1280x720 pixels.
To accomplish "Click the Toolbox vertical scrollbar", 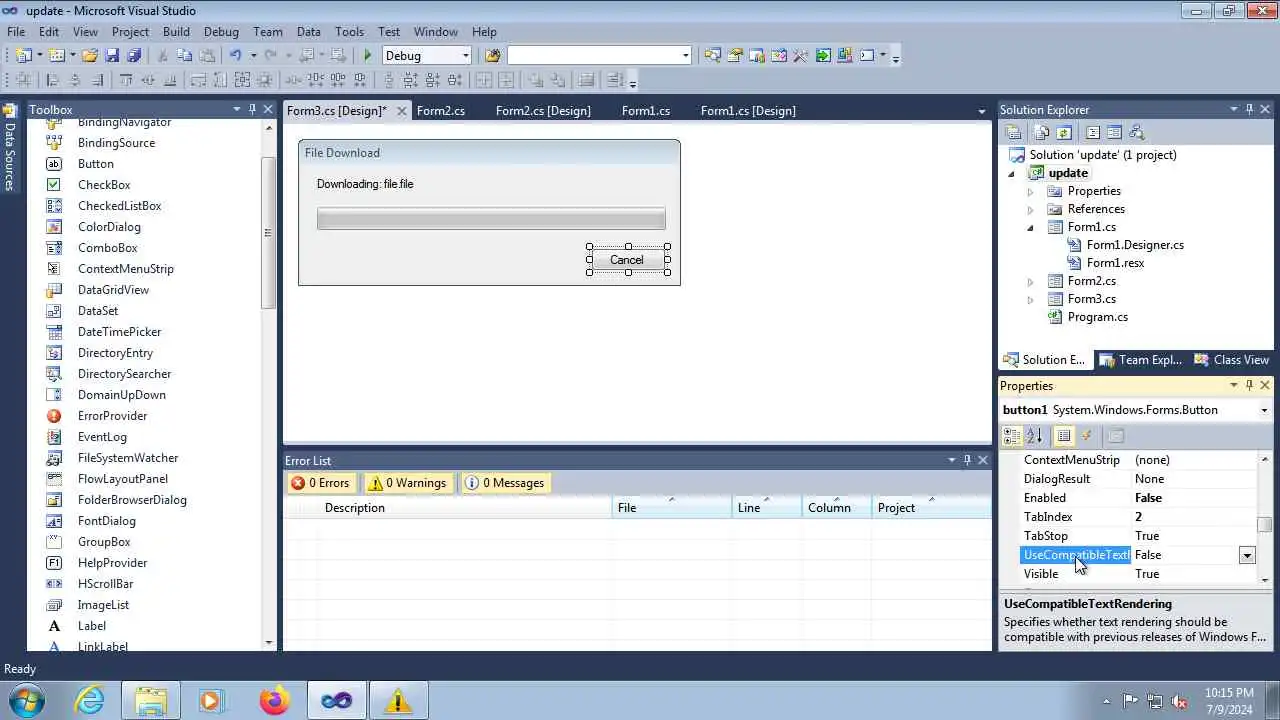I will point(268,234).
